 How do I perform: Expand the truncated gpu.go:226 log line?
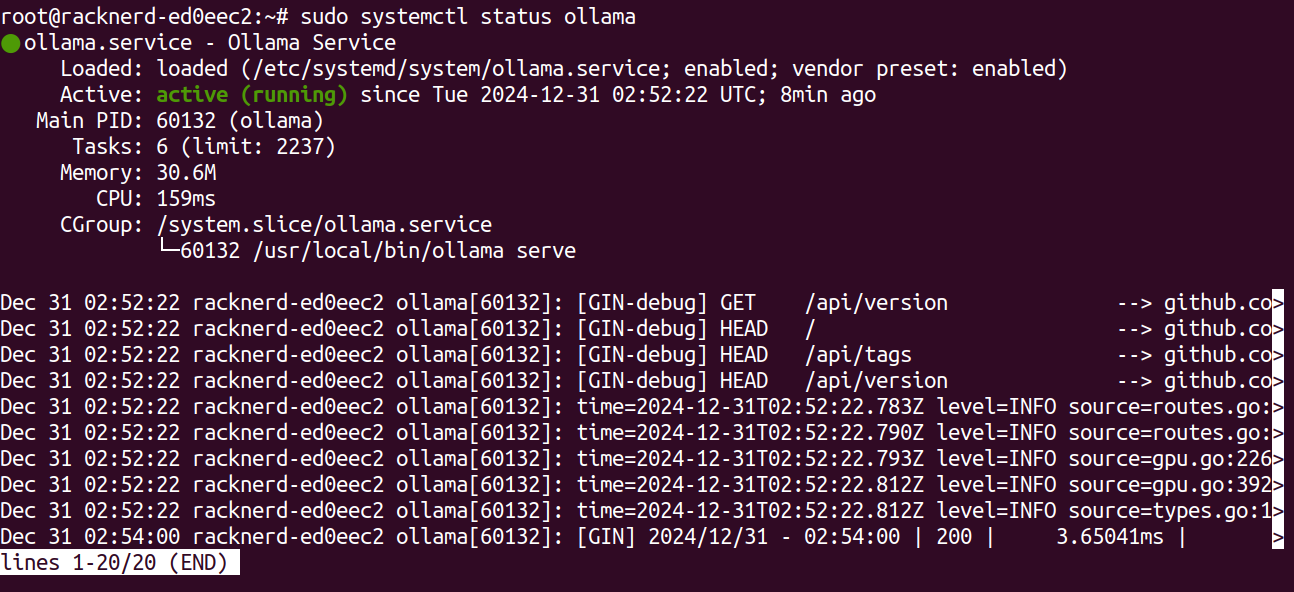(x=1277, y=458)
